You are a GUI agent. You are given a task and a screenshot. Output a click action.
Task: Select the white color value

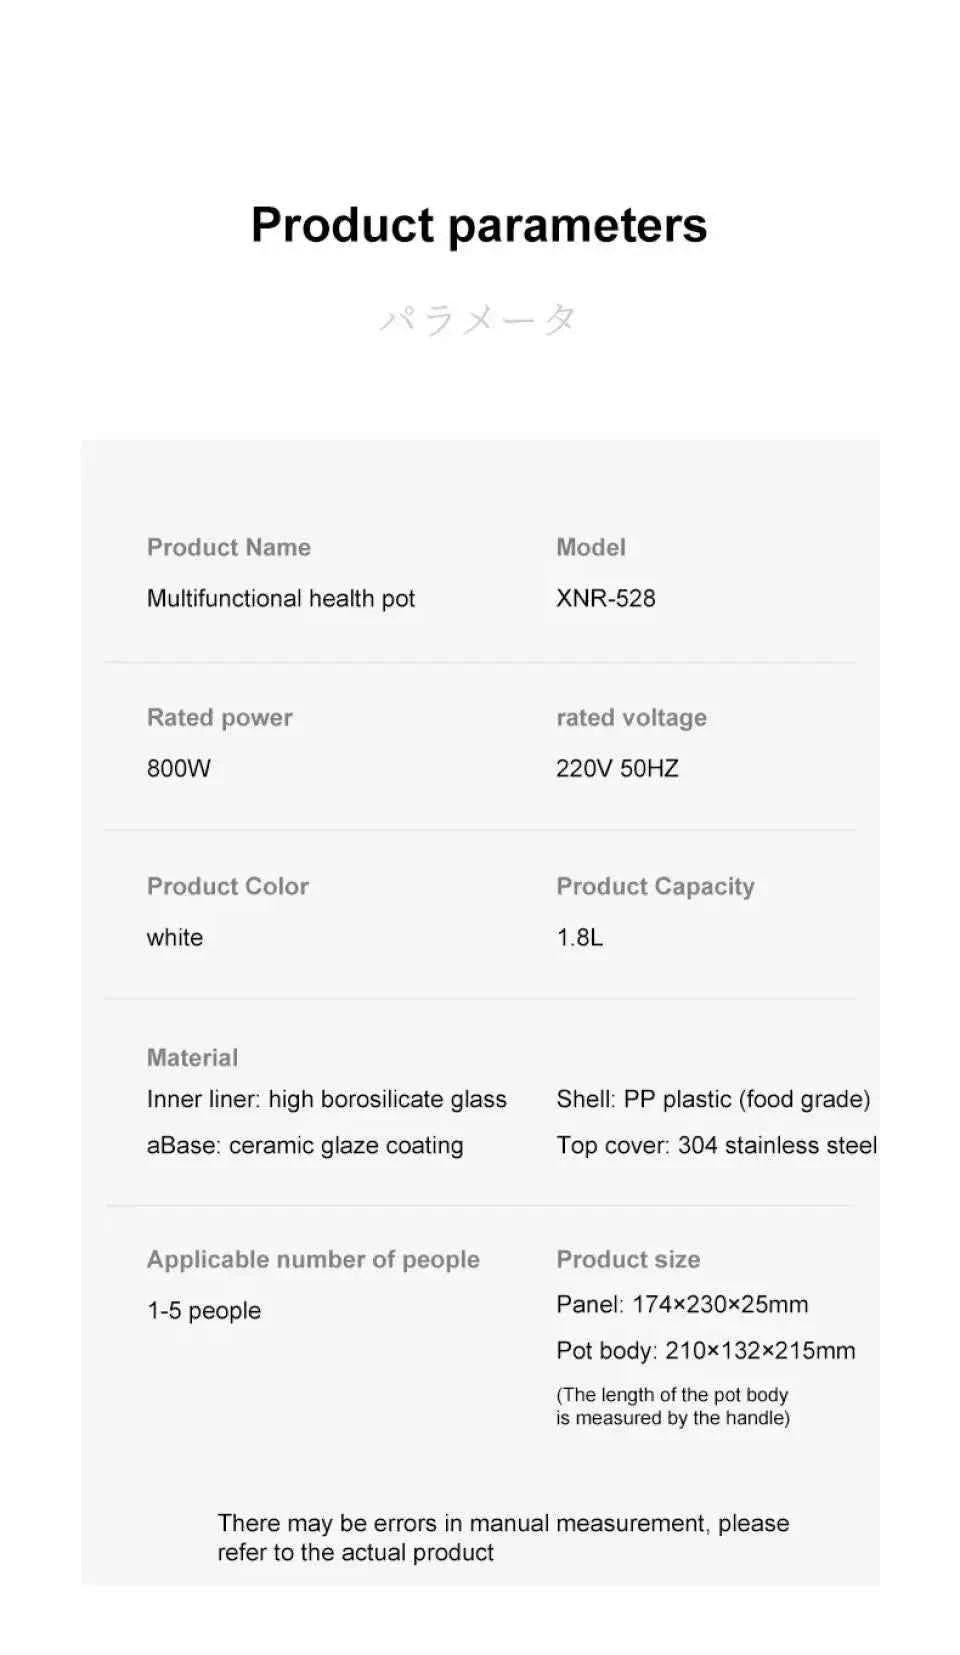[175, 937]
